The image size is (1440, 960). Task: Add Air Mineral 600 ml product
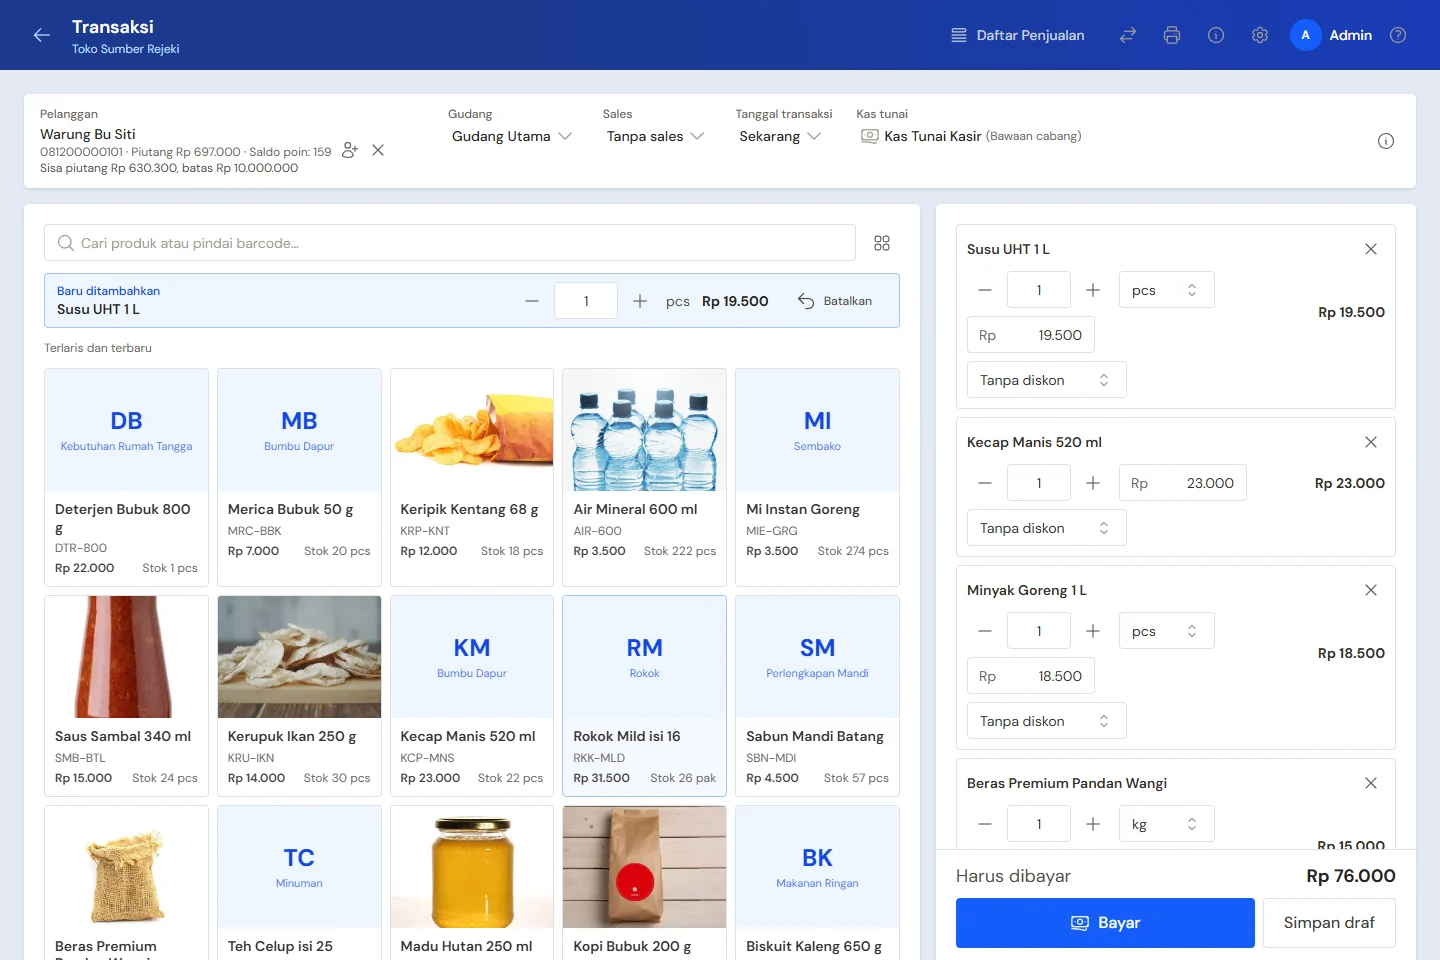click(645, 477)
